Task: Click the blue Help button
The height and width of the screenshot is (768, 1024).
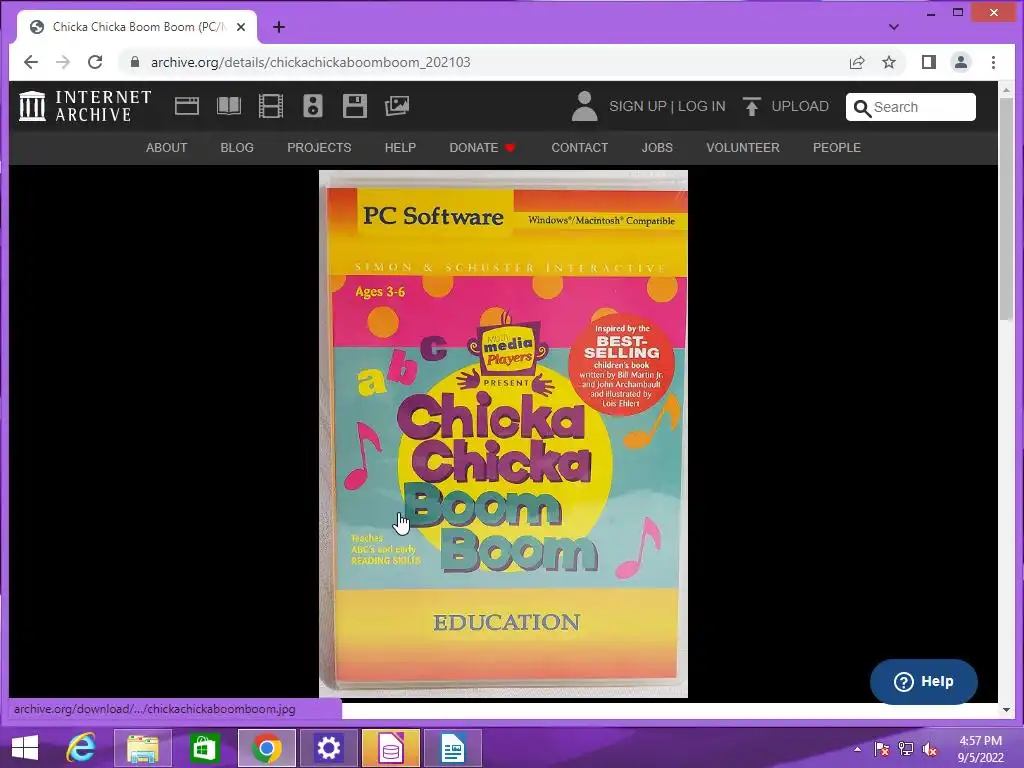Action: pyautogui.click(x=923, y=682)
